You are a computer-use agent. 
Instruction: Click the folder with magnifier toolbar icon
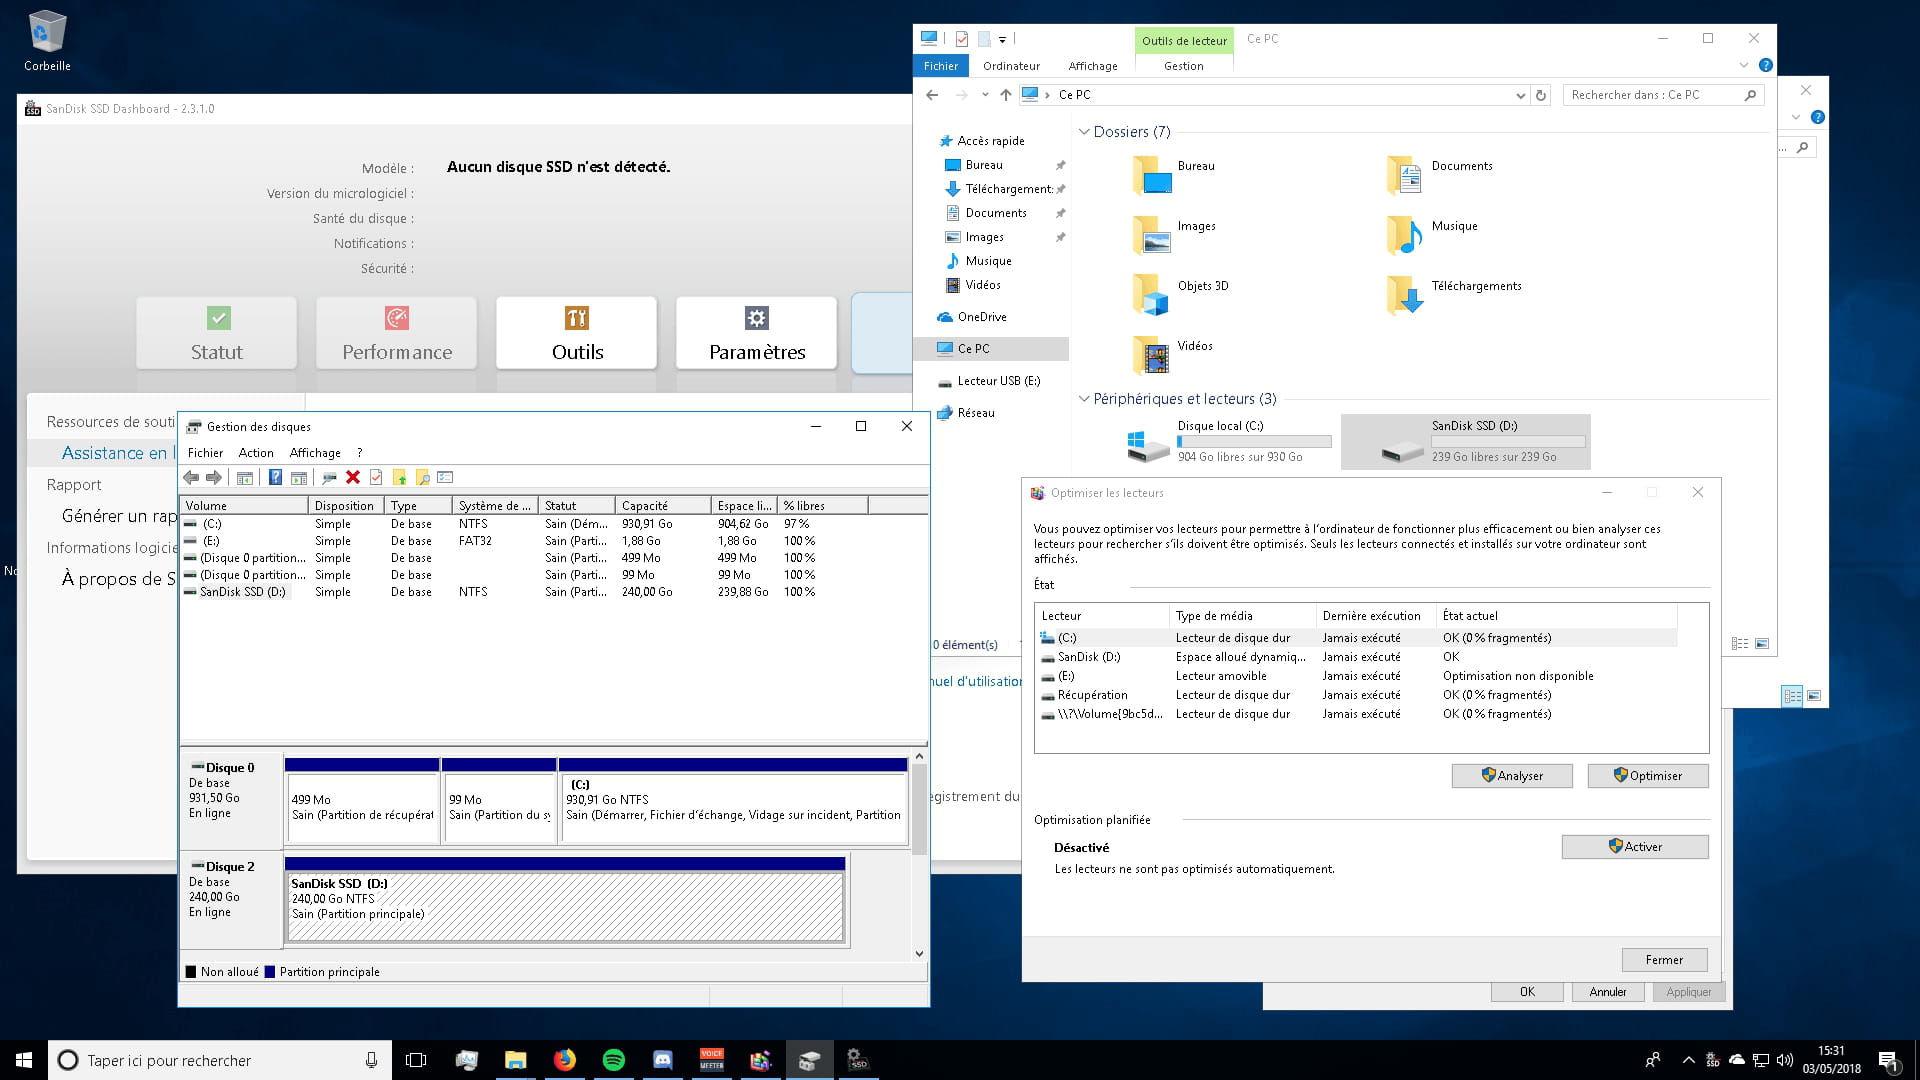click(422, 478)
